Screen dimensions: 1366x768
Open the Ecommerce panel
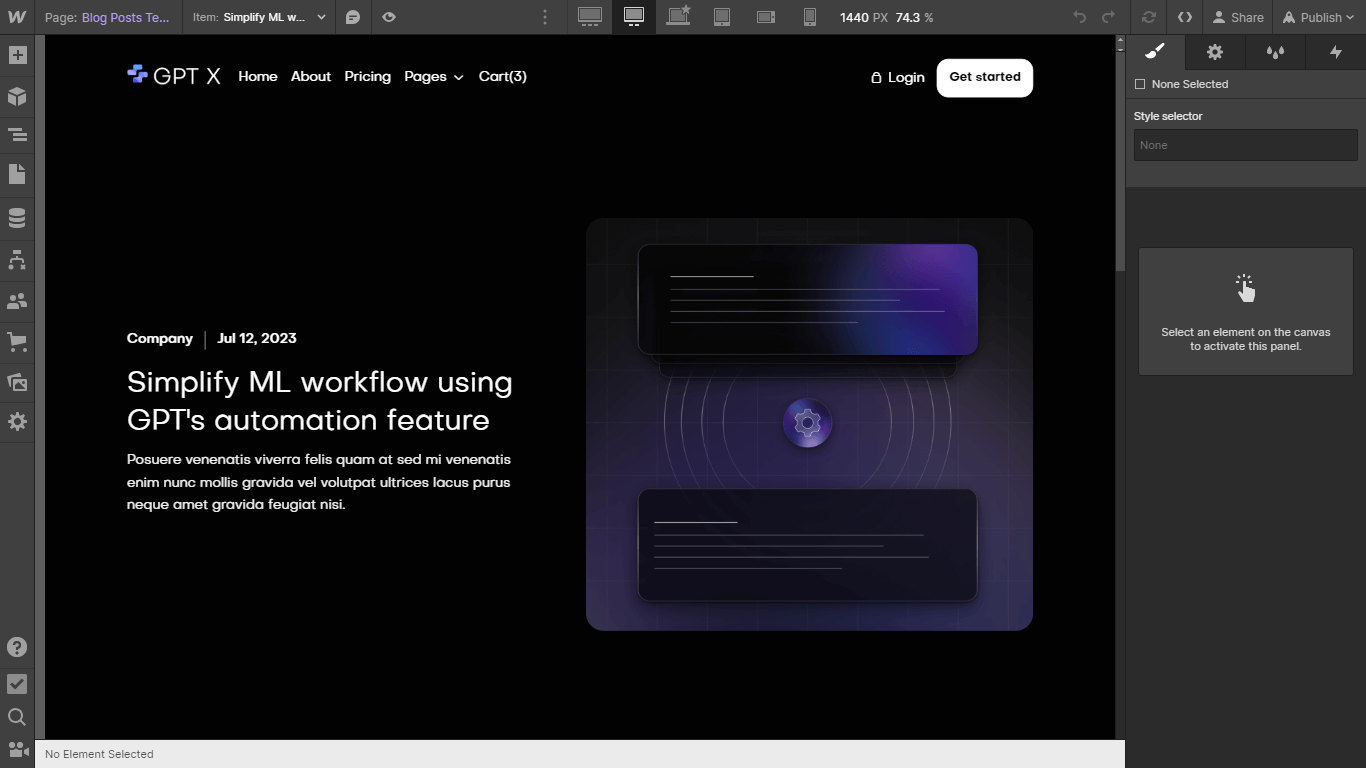17,341
